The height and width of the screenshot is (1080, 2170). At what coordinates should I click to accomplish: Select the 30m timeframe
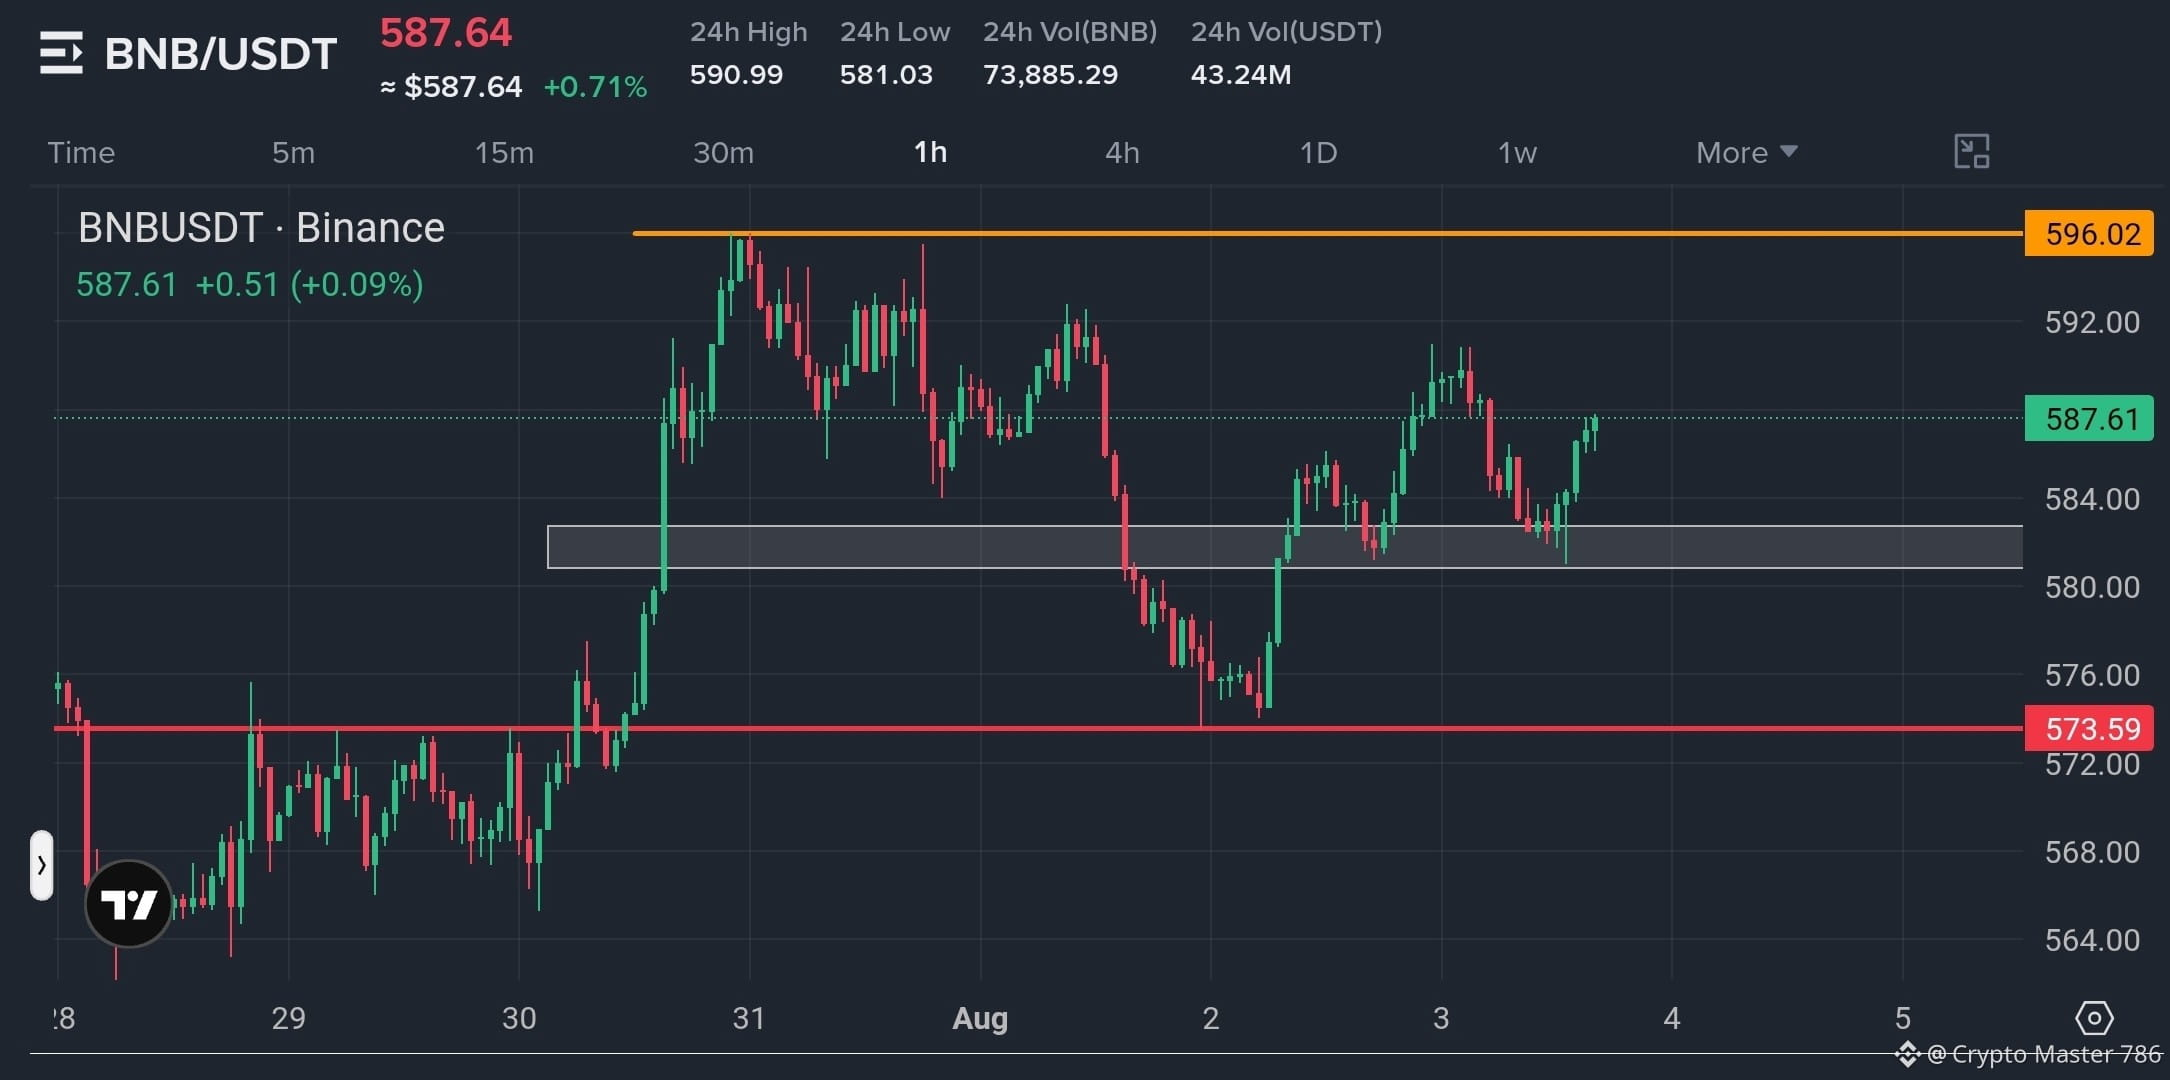pos(723,153)
